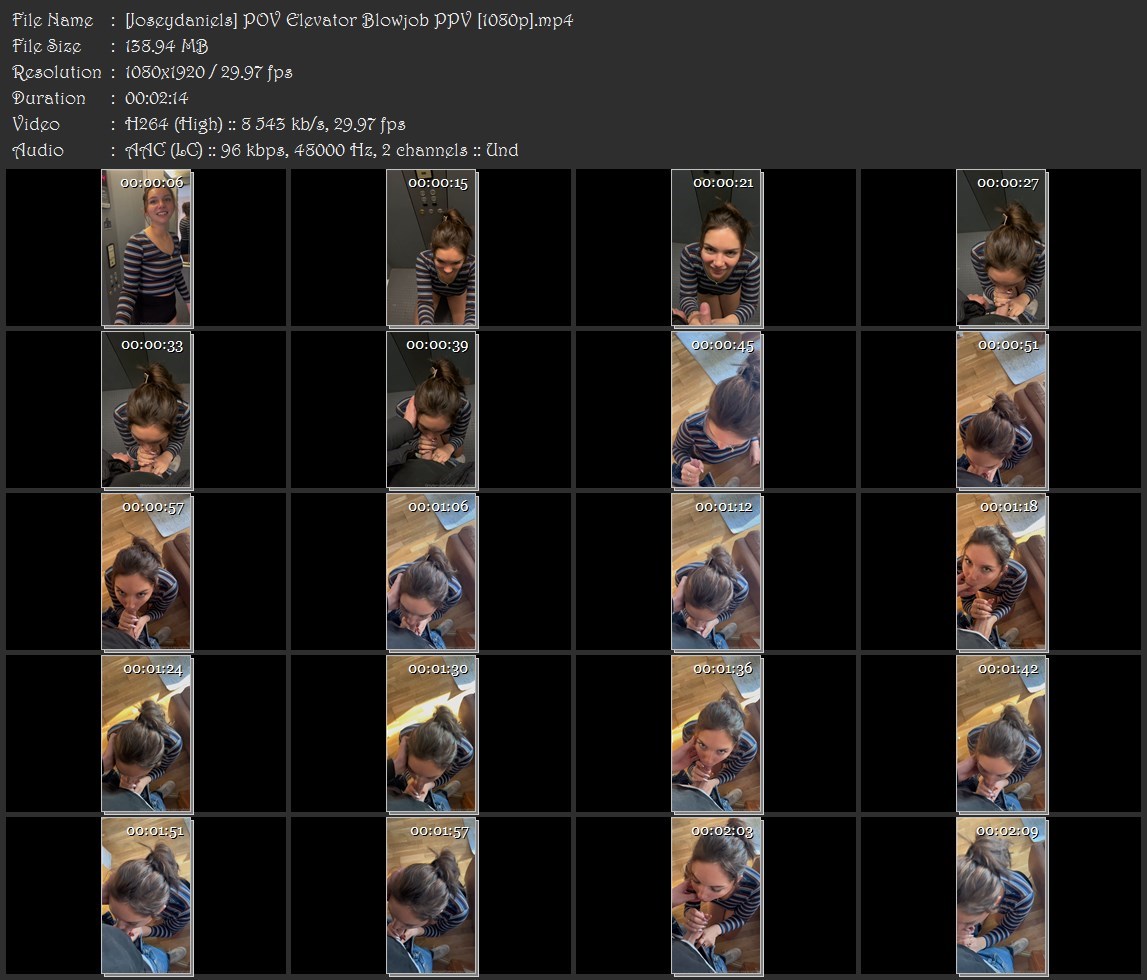Select the thumbnail at 00:01:24
1147x980 pixels.
(146, 734)
